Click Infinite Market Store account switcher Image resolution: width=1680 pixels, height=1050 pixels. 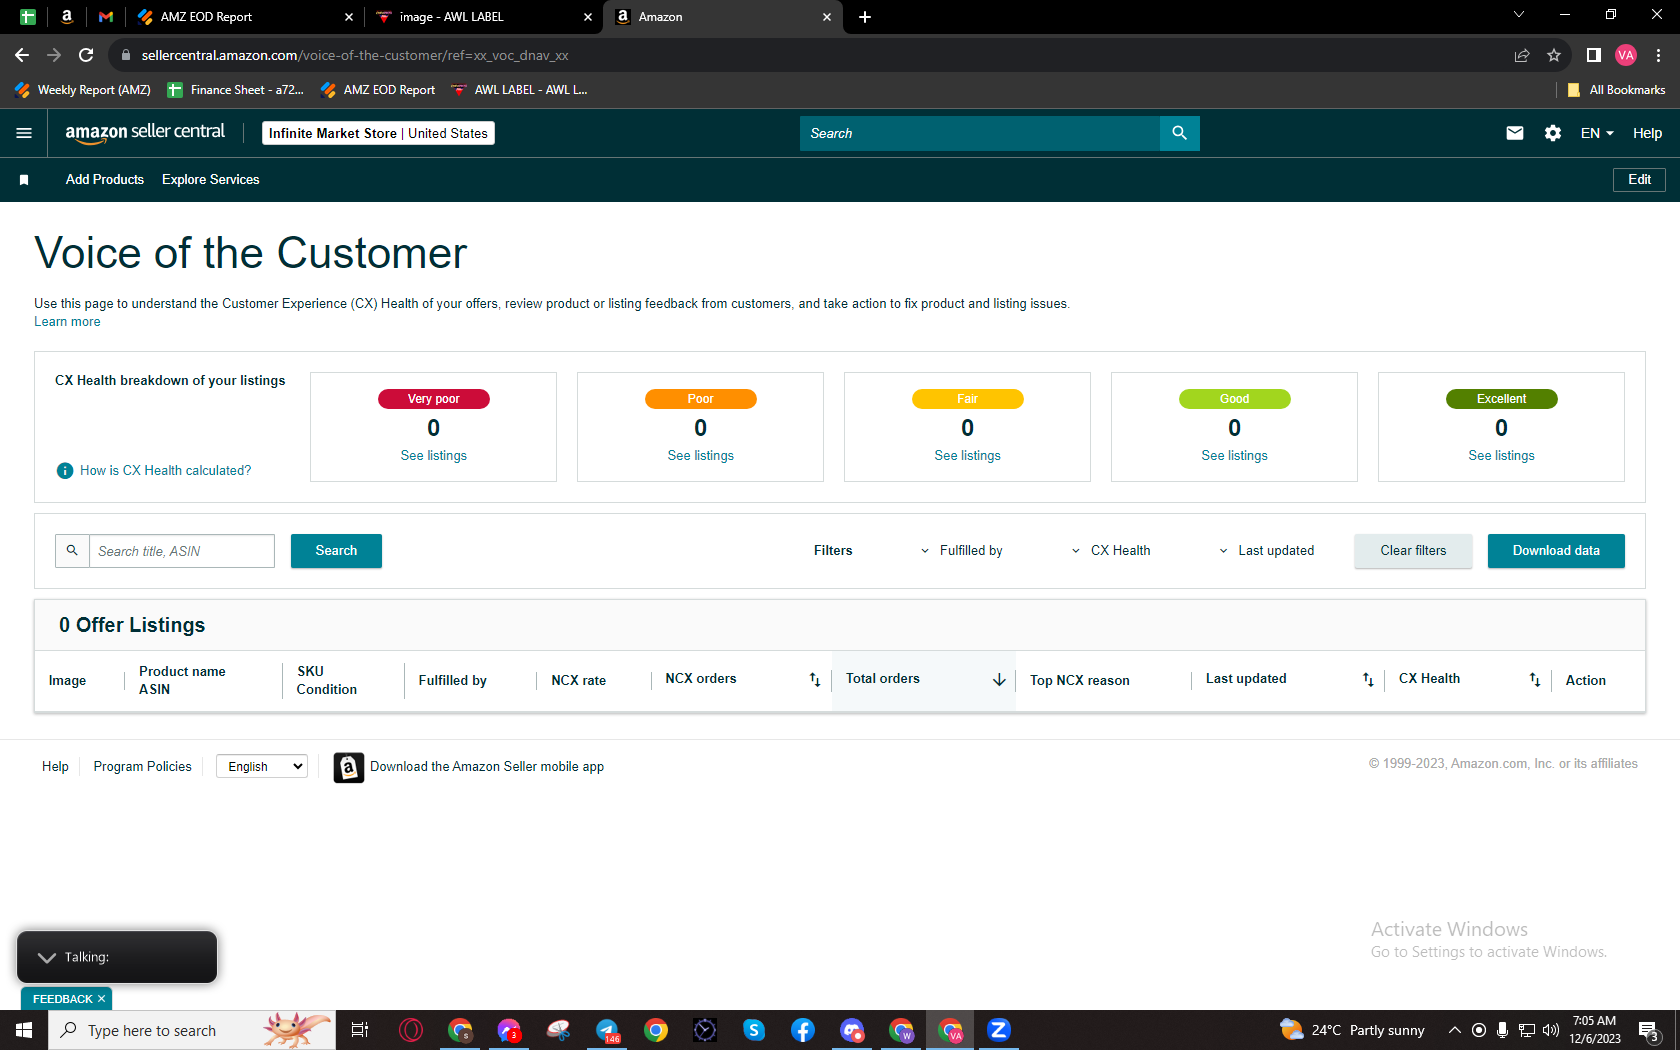pyautogui.click(x=378, y=133)
